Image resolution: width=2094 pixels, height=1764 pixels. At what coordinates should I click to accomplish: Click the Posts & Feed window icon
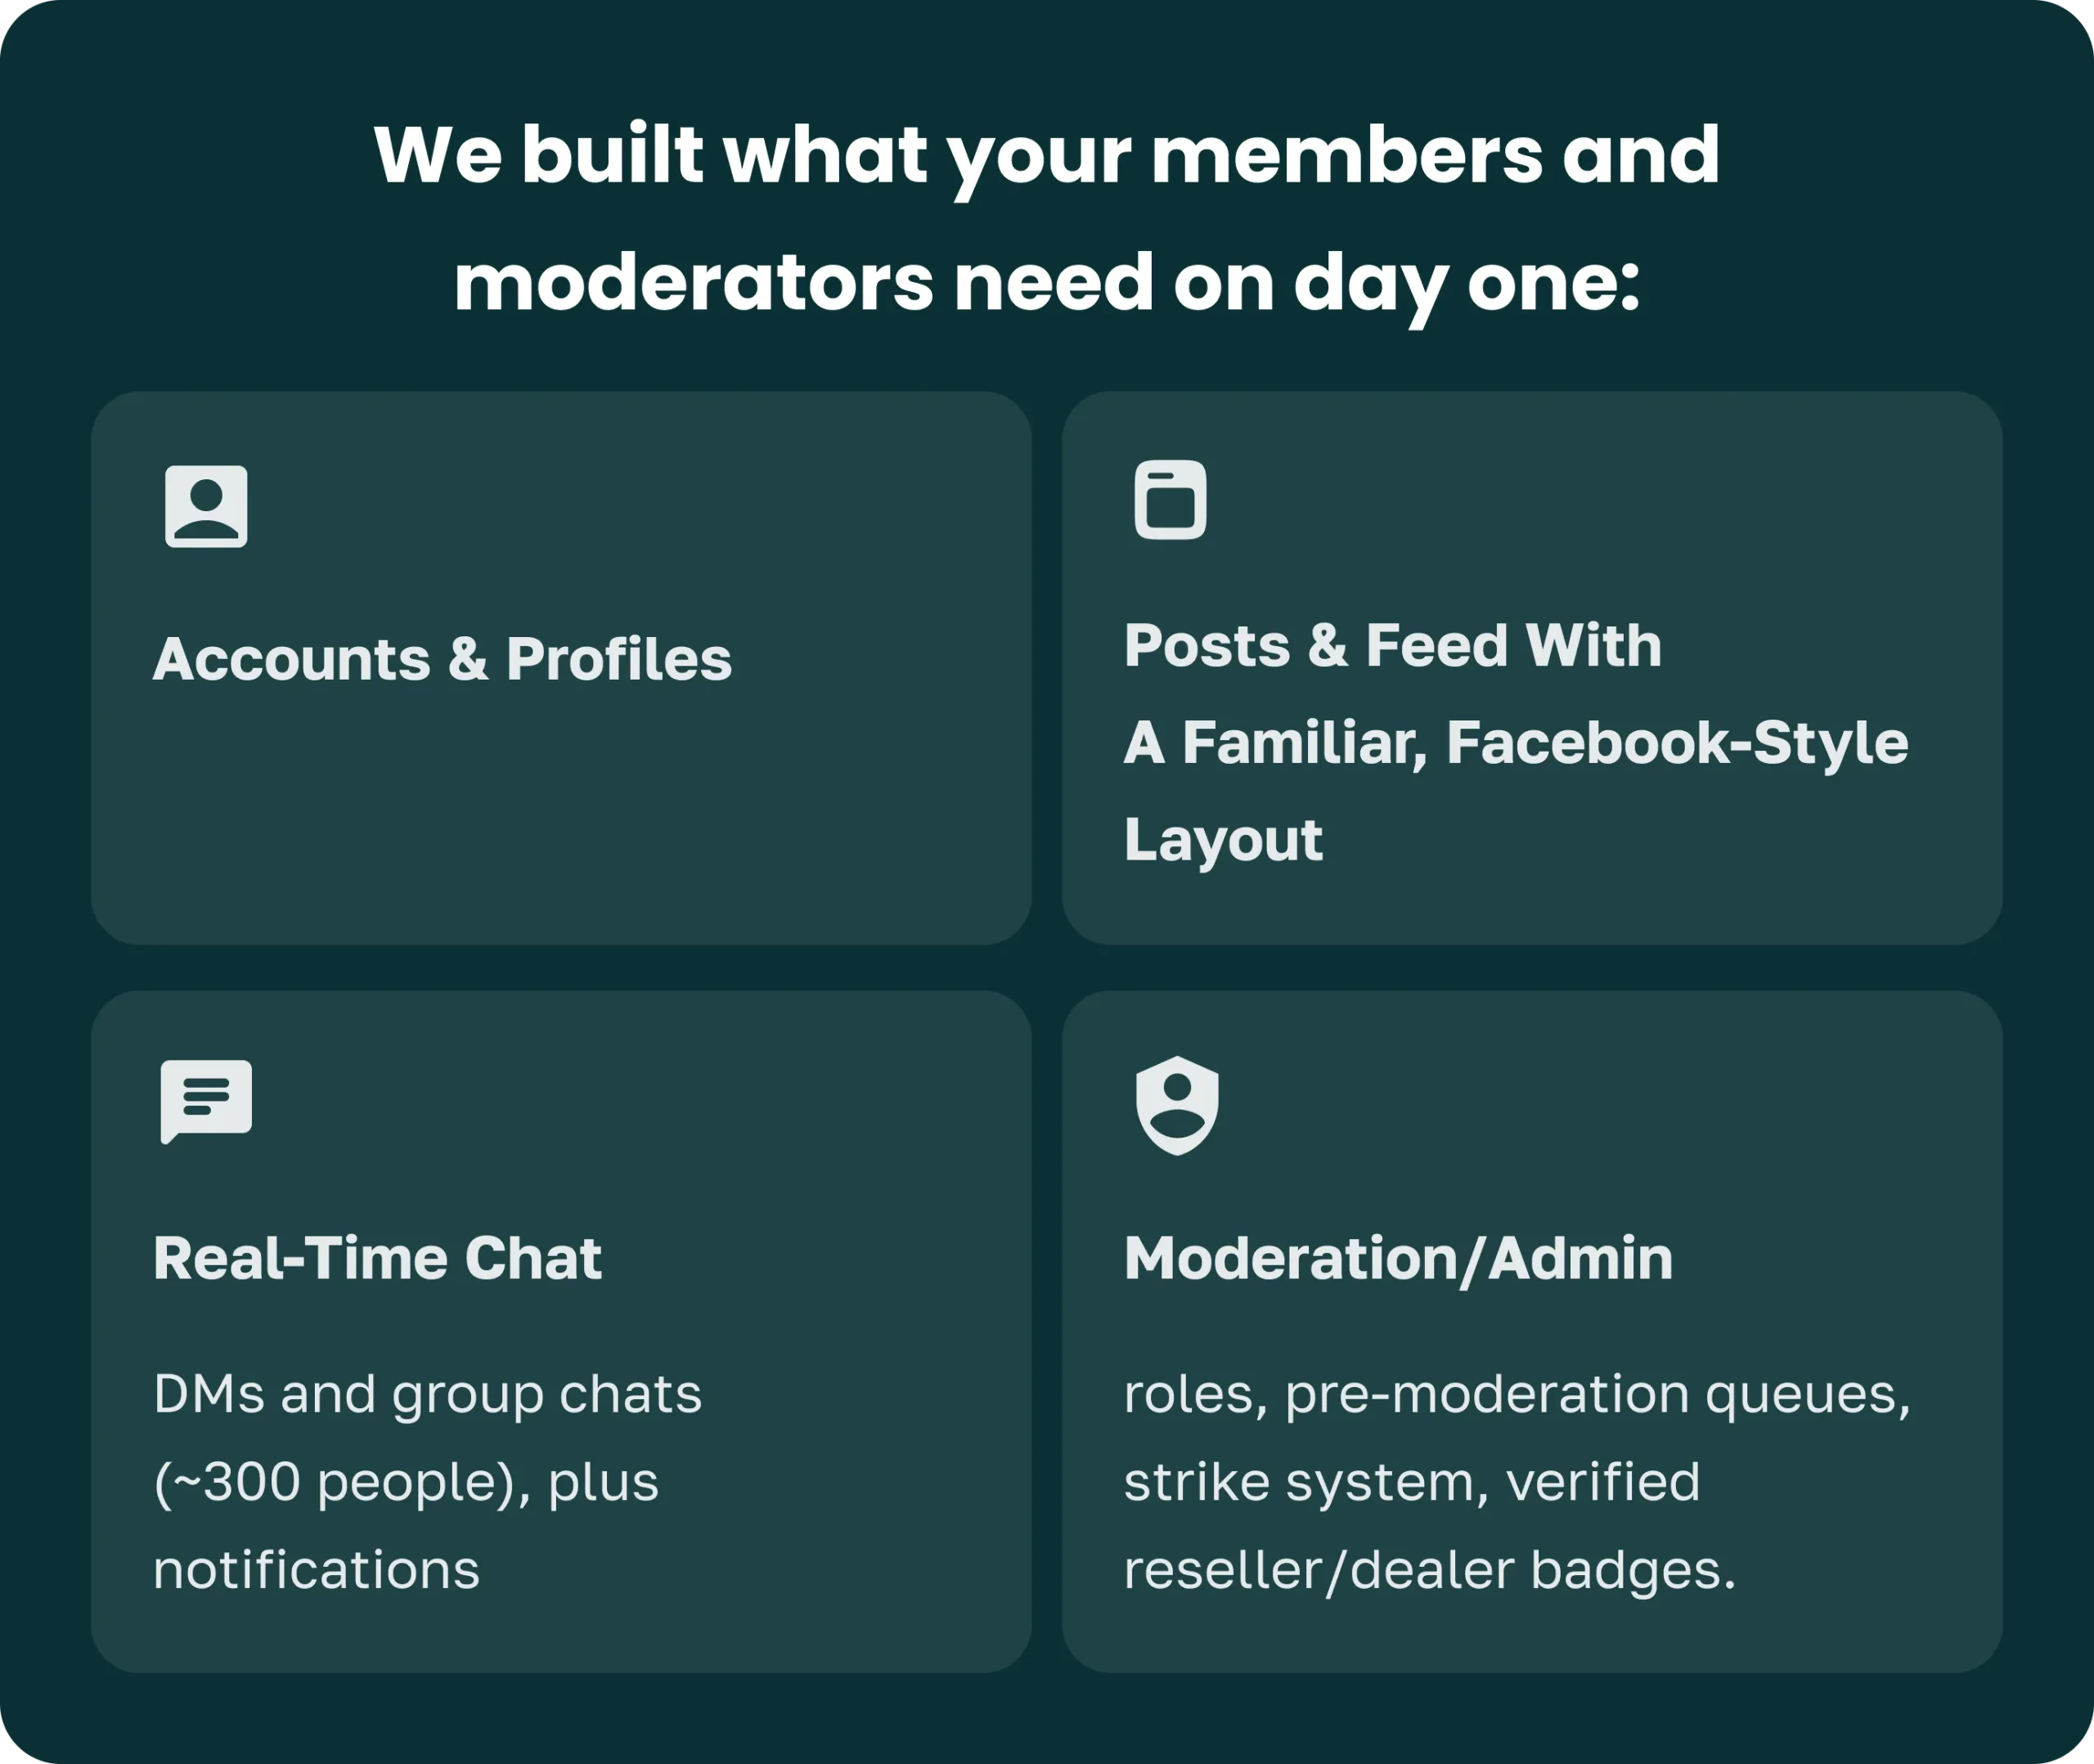click(1170, 500)
